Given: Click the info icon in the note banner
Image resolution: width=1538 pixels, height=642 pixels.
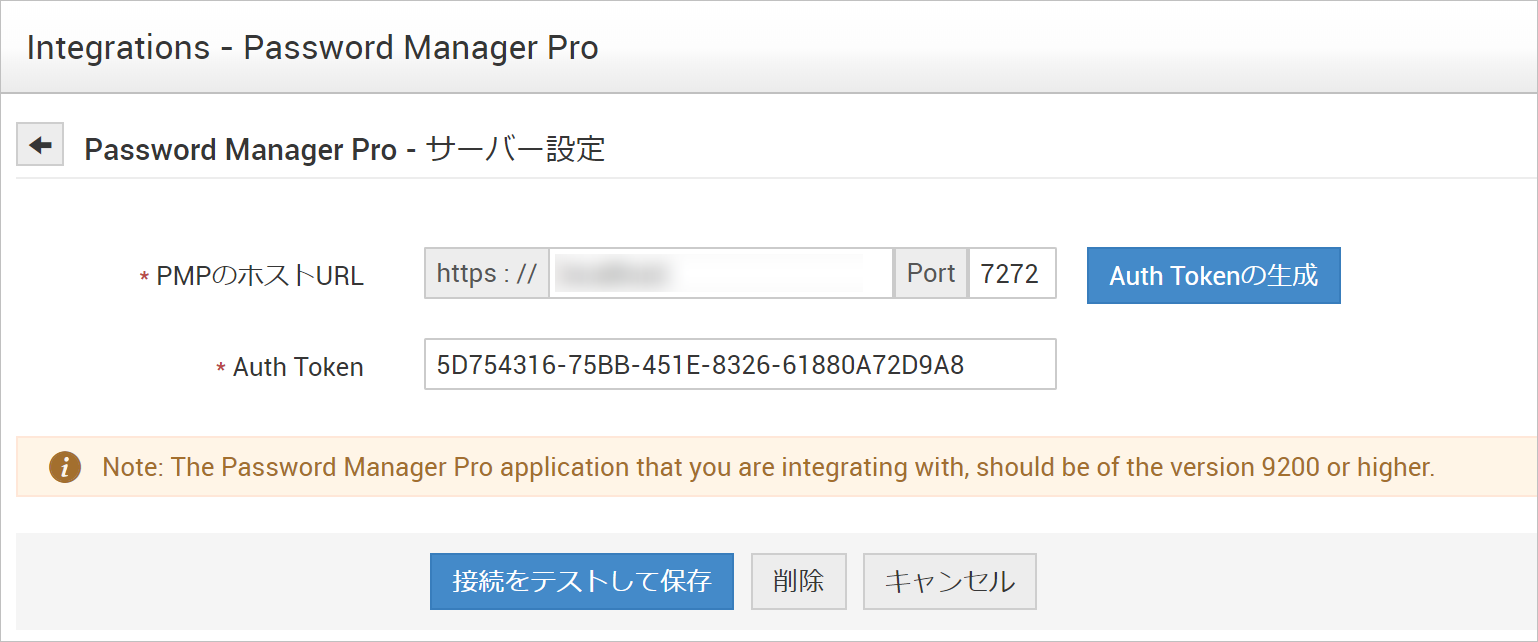Looking at the screenshot, I should point(65,467).
